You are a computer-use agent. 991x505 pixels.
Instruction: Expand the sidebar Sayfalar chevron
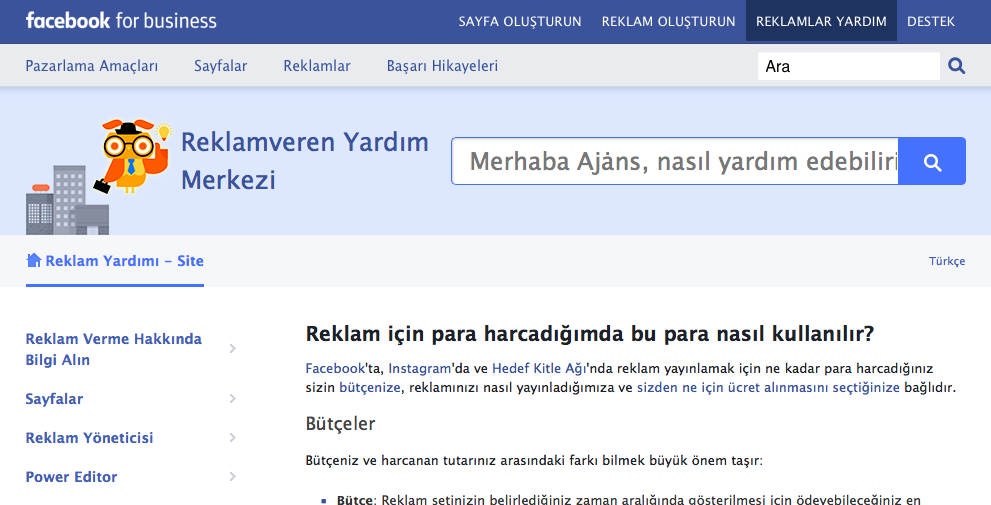[x=233, y=398]
